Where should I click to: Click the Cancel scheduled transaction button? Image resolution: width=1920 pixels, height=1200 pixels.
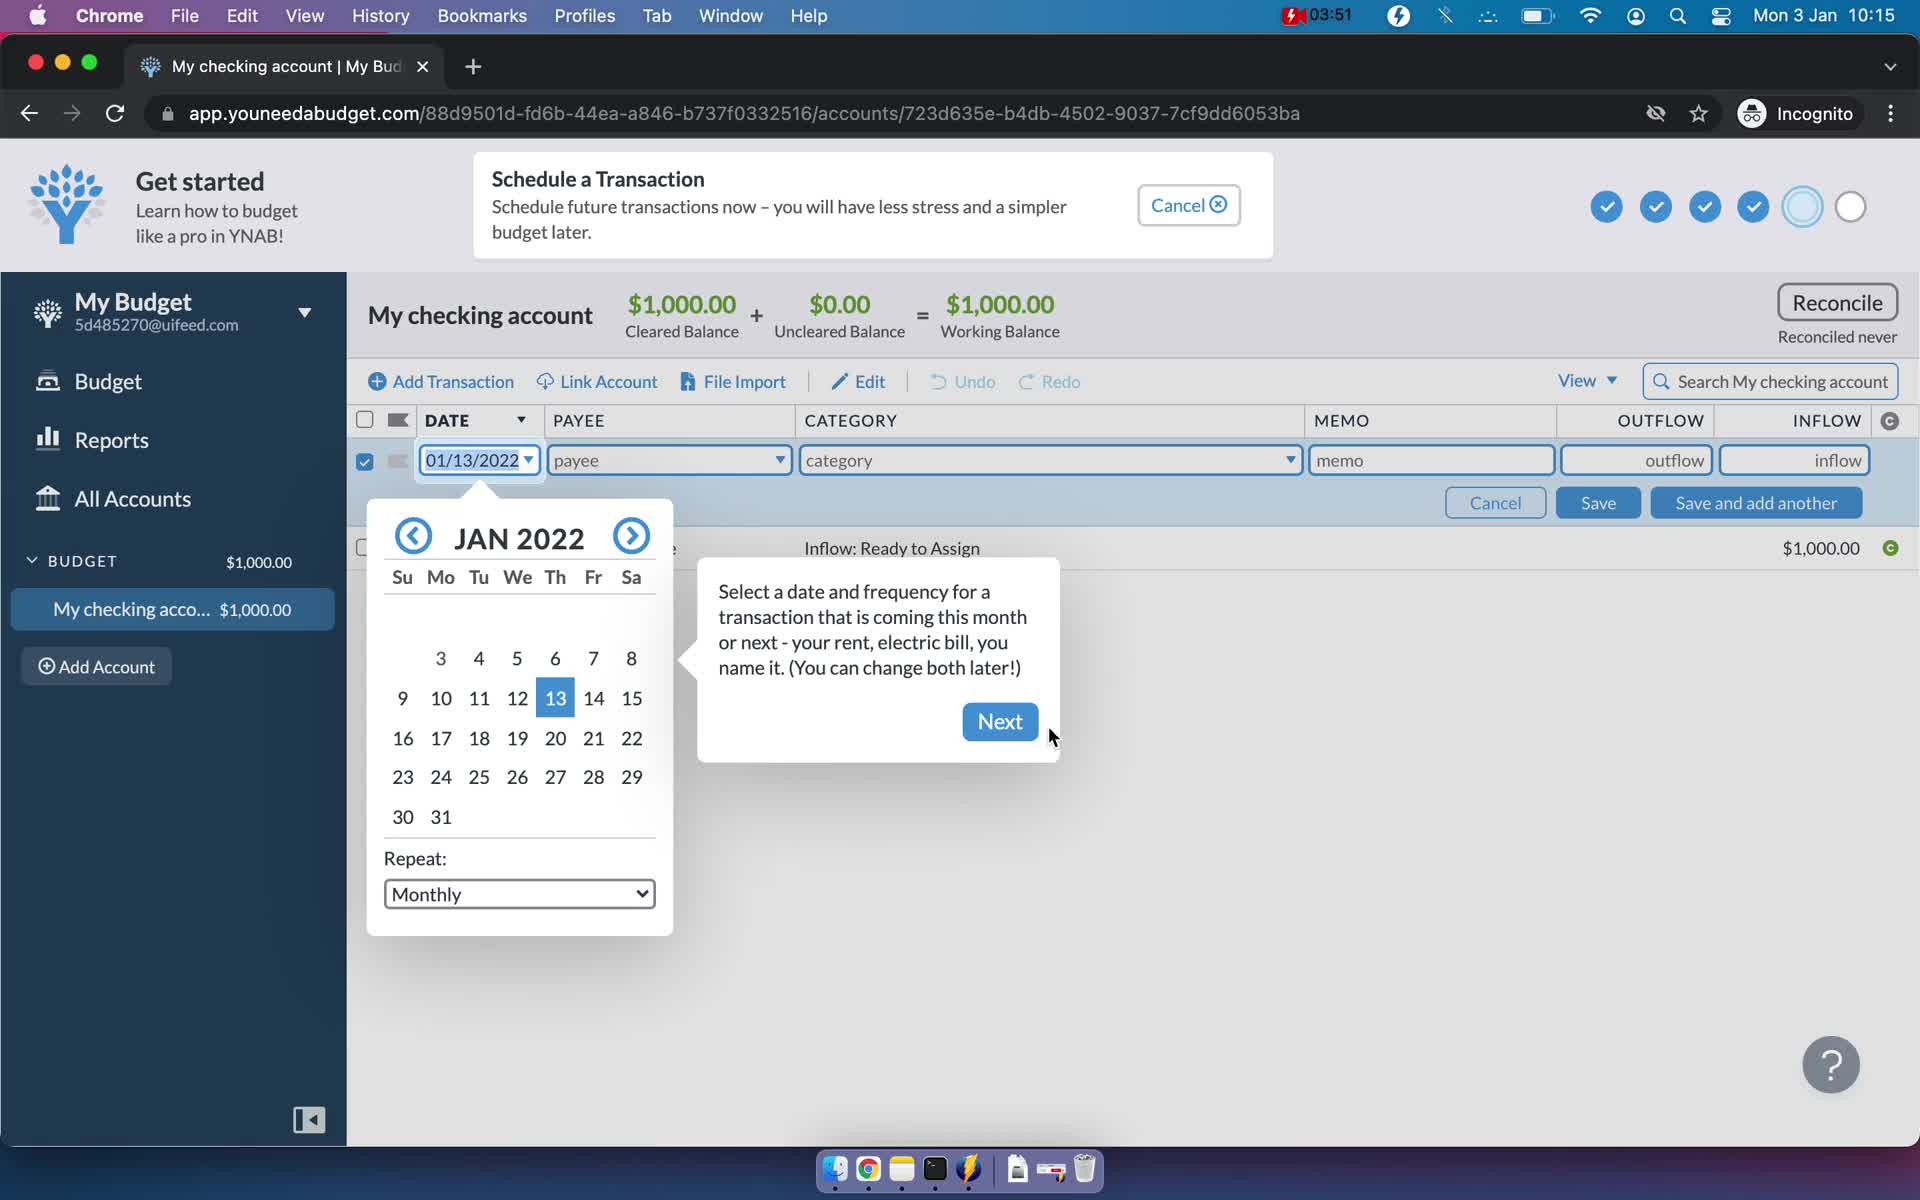[1187, 203]
